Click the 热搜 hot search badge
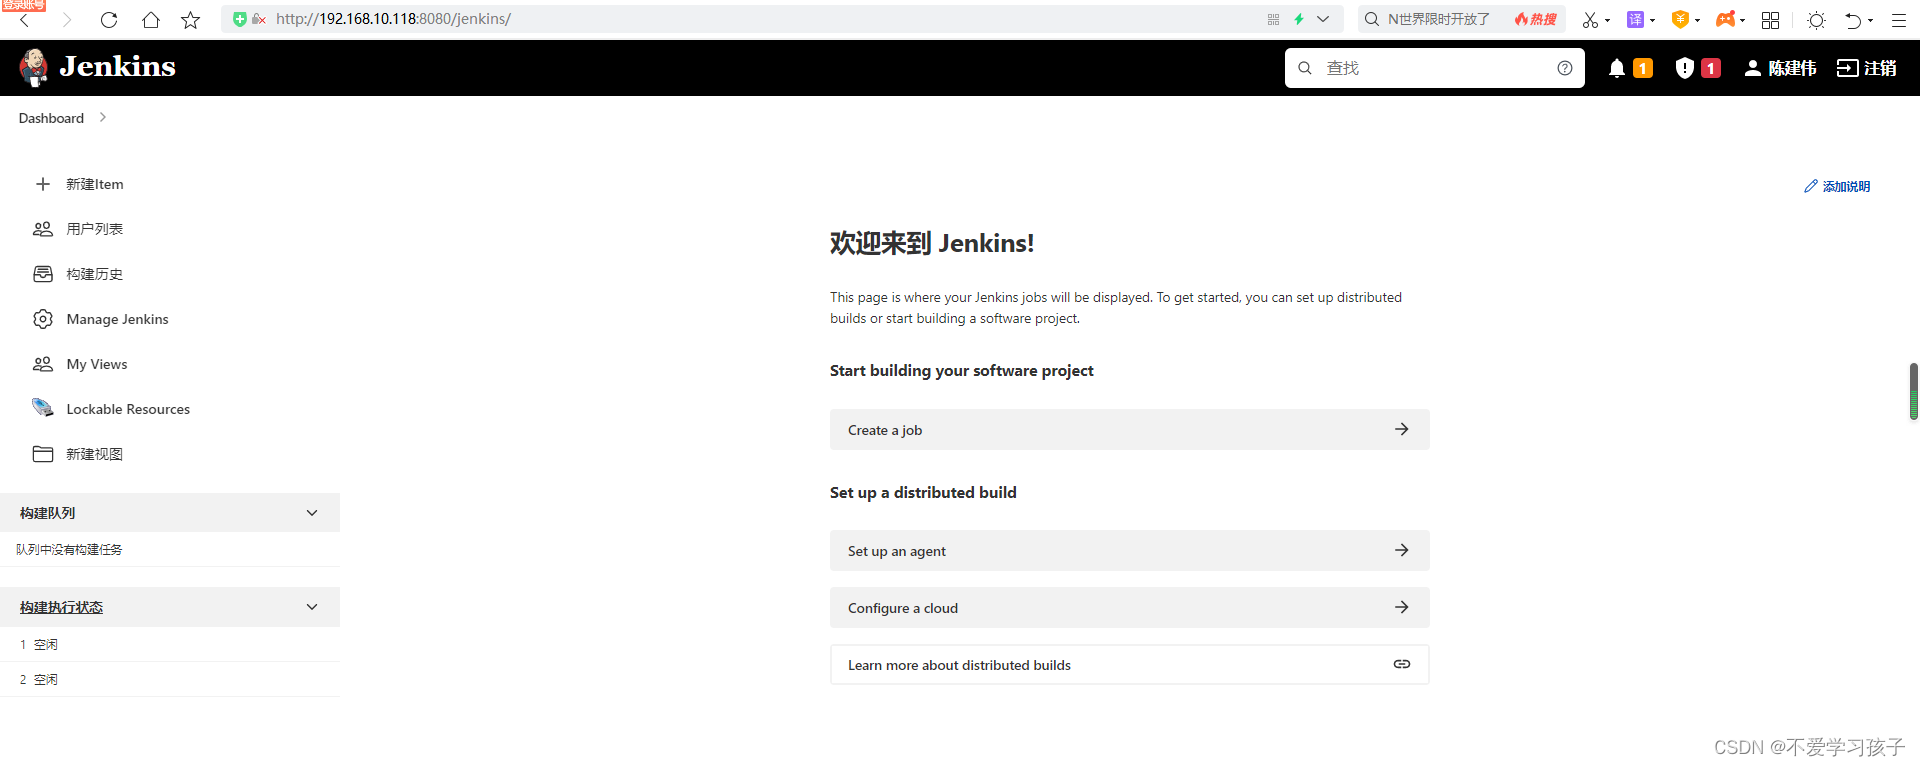The height and width of the screenshot is (766, 1920). coord(1536,19)
